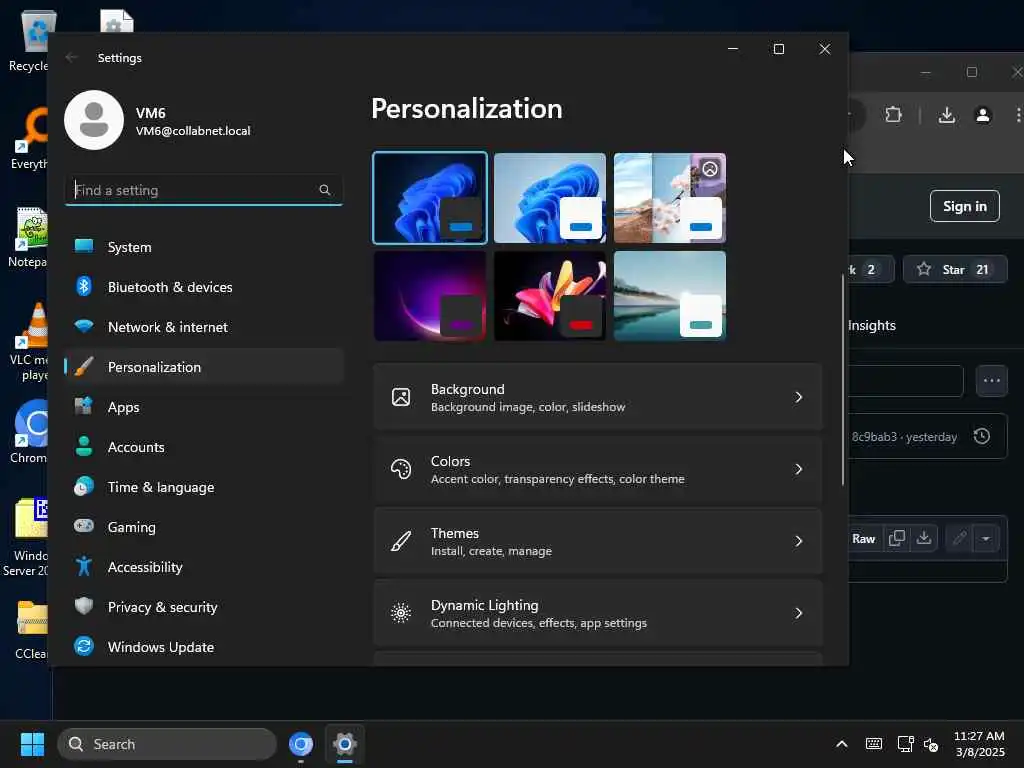Open the Time & language category
The height and width of the screenshot is (768, 1024).
tap(204, 487)
